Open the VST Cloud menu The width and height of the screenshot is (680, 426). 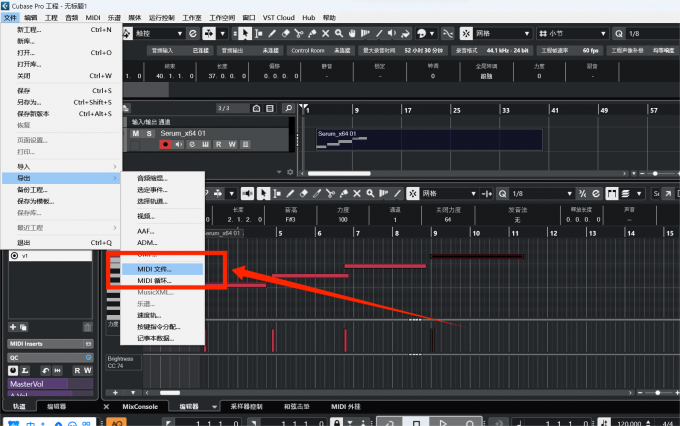click(278, 18)
